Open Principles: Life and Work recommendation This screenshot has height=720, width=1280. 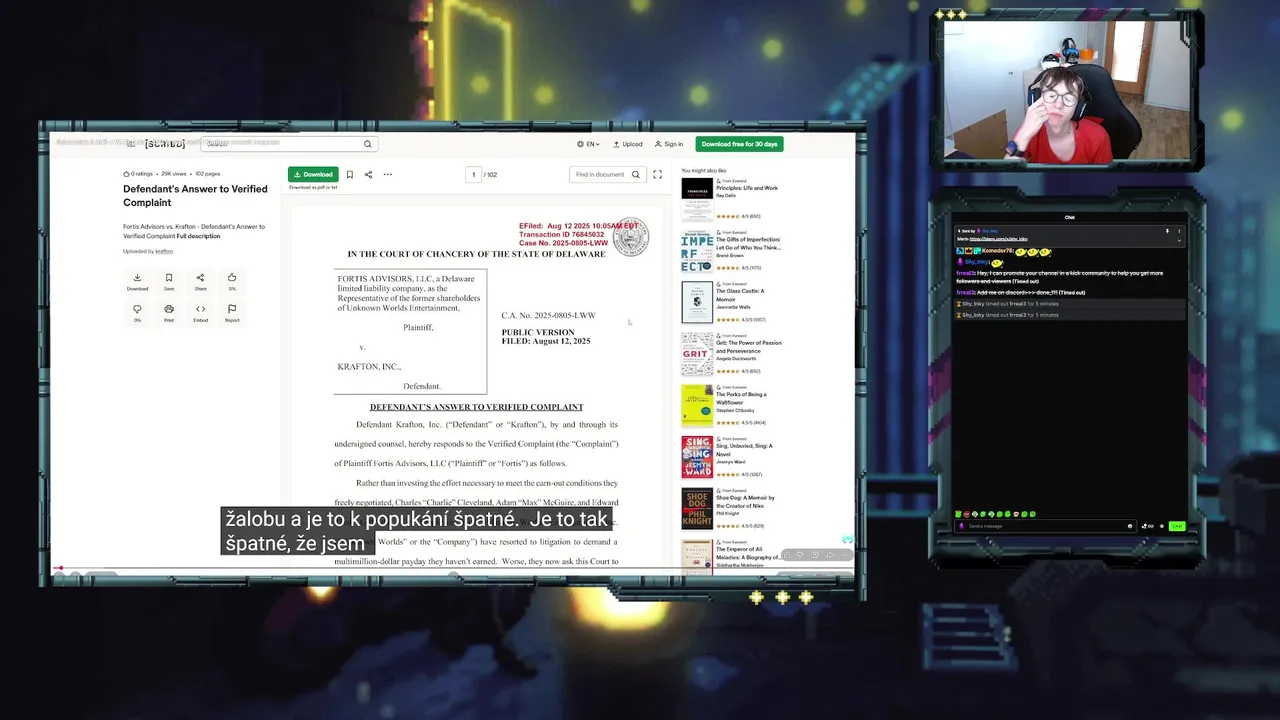746,188
